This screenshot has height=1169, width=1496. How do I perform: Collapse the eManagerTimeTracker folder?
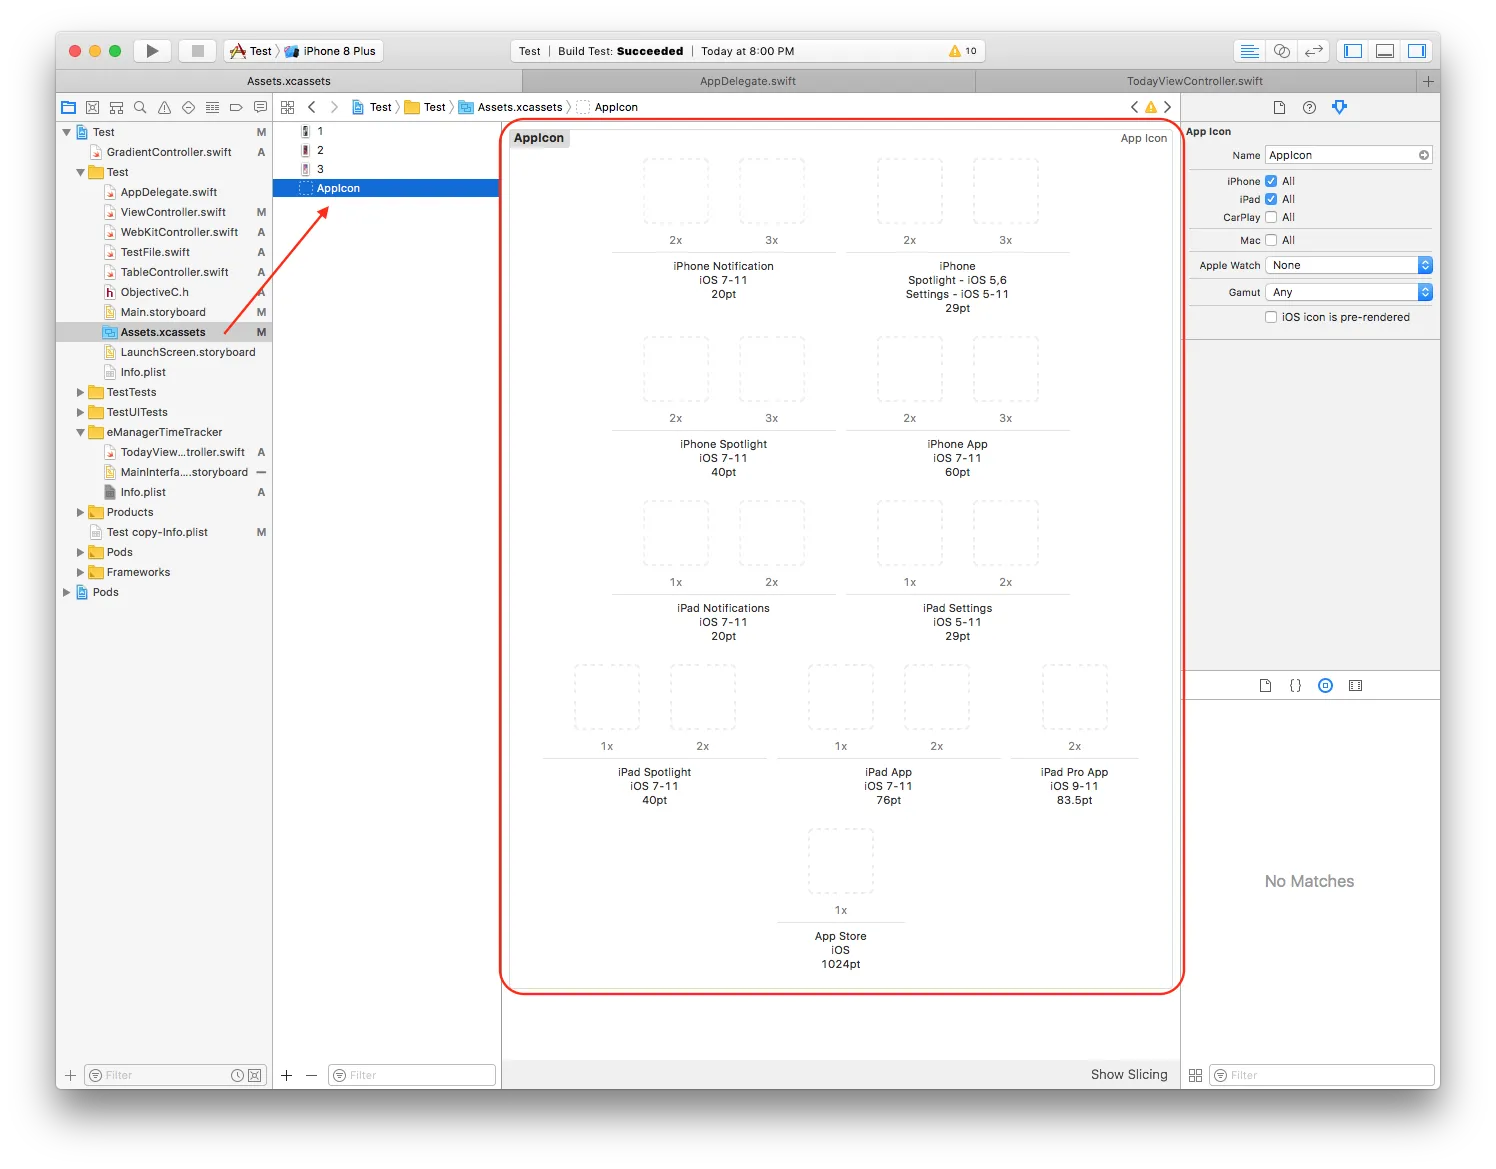click(81, 432)
